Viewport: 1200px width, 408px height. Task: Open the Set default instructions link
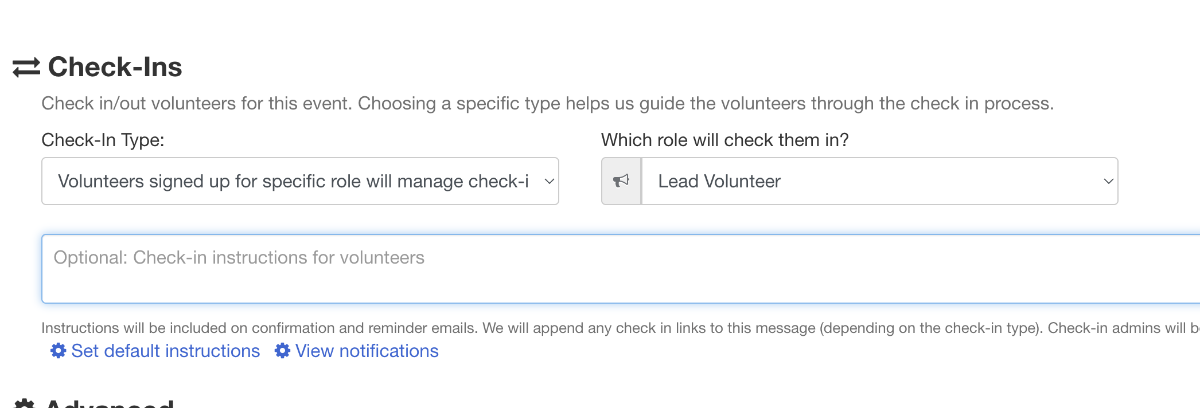click(x=165, y=351)
